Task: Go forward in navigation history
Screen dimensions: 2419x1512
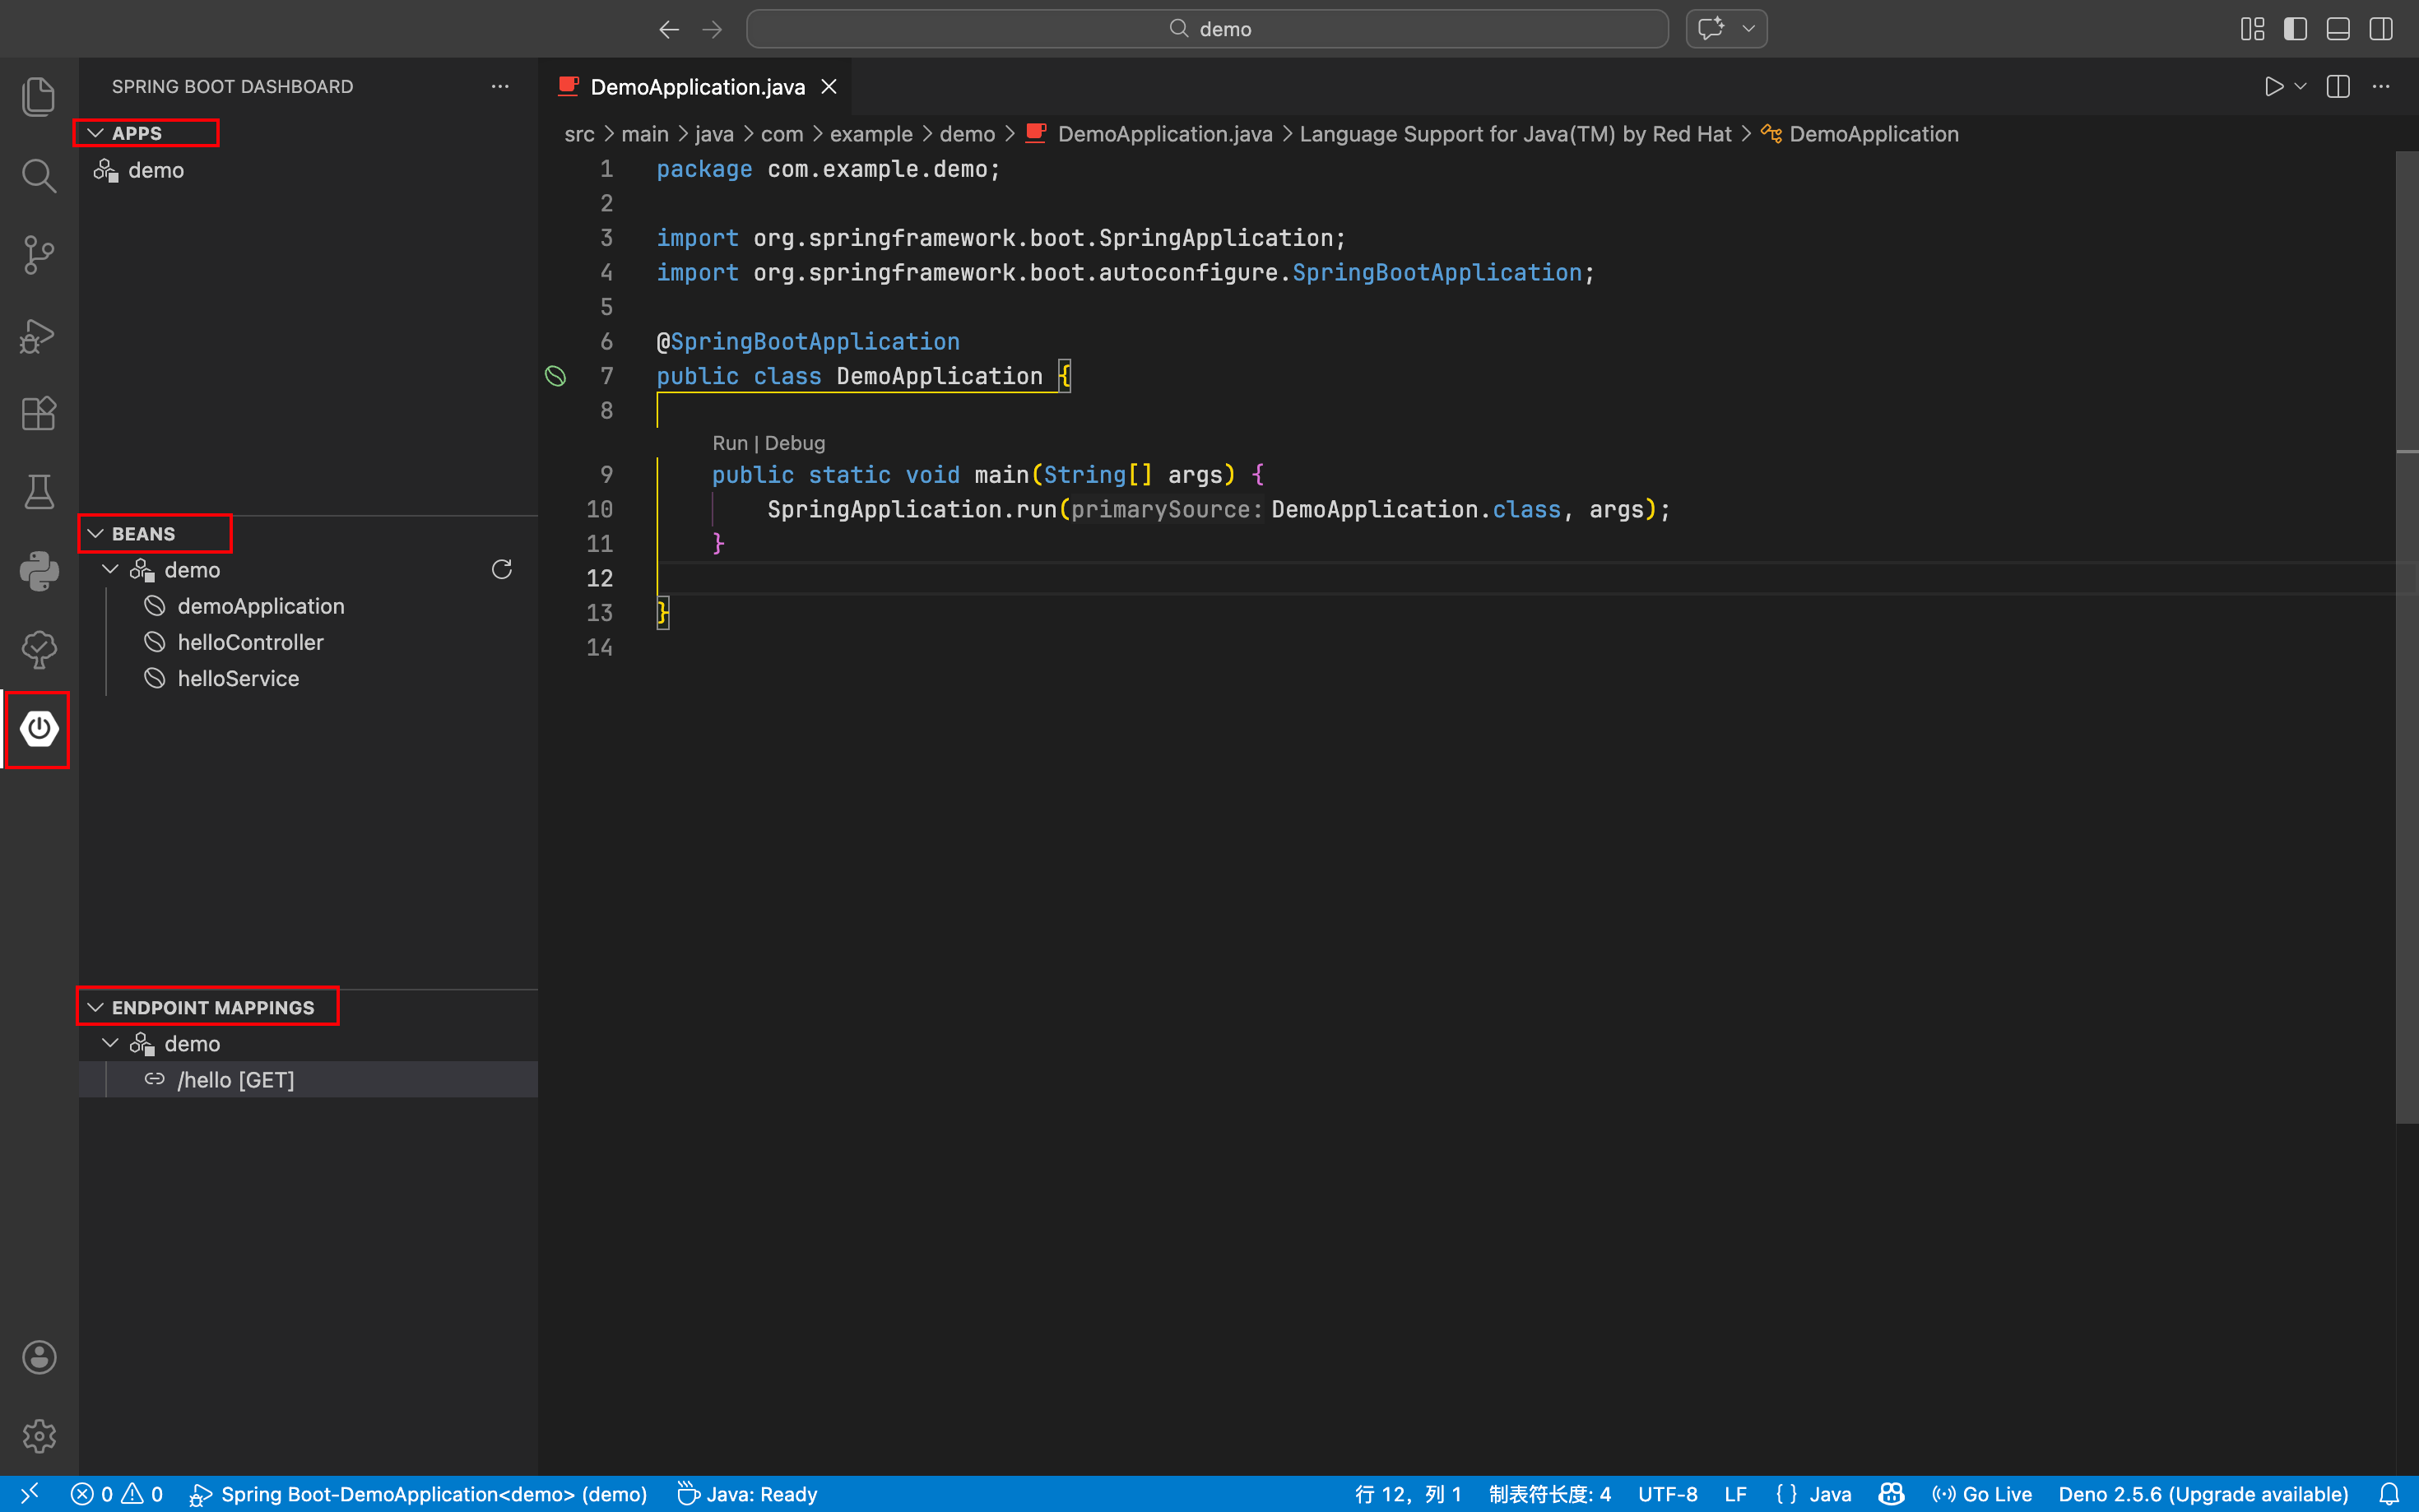Action: coord(712,29)
